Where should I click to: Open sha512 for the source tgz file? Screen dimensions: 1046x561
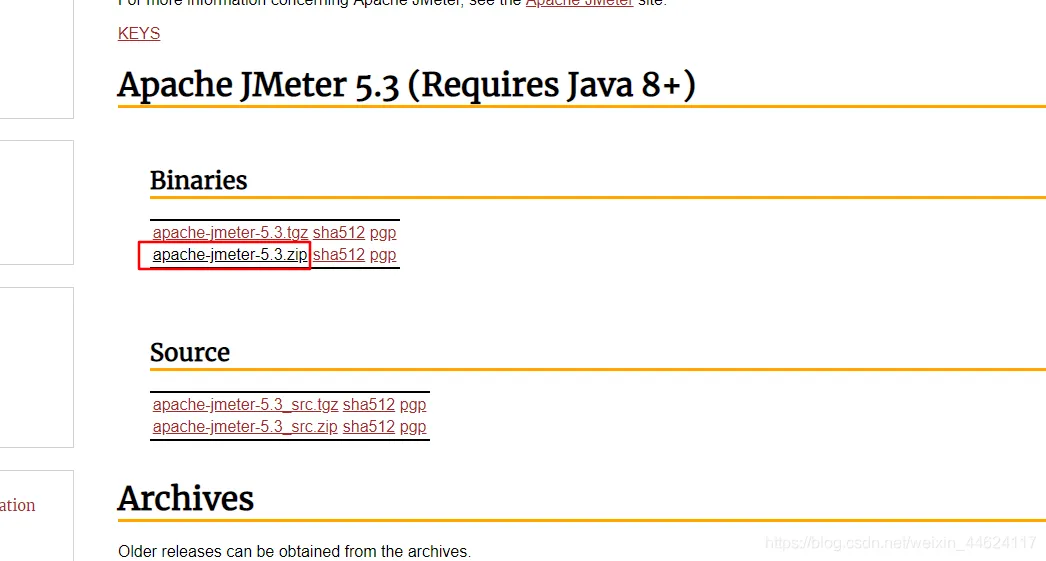pos(369,404)
